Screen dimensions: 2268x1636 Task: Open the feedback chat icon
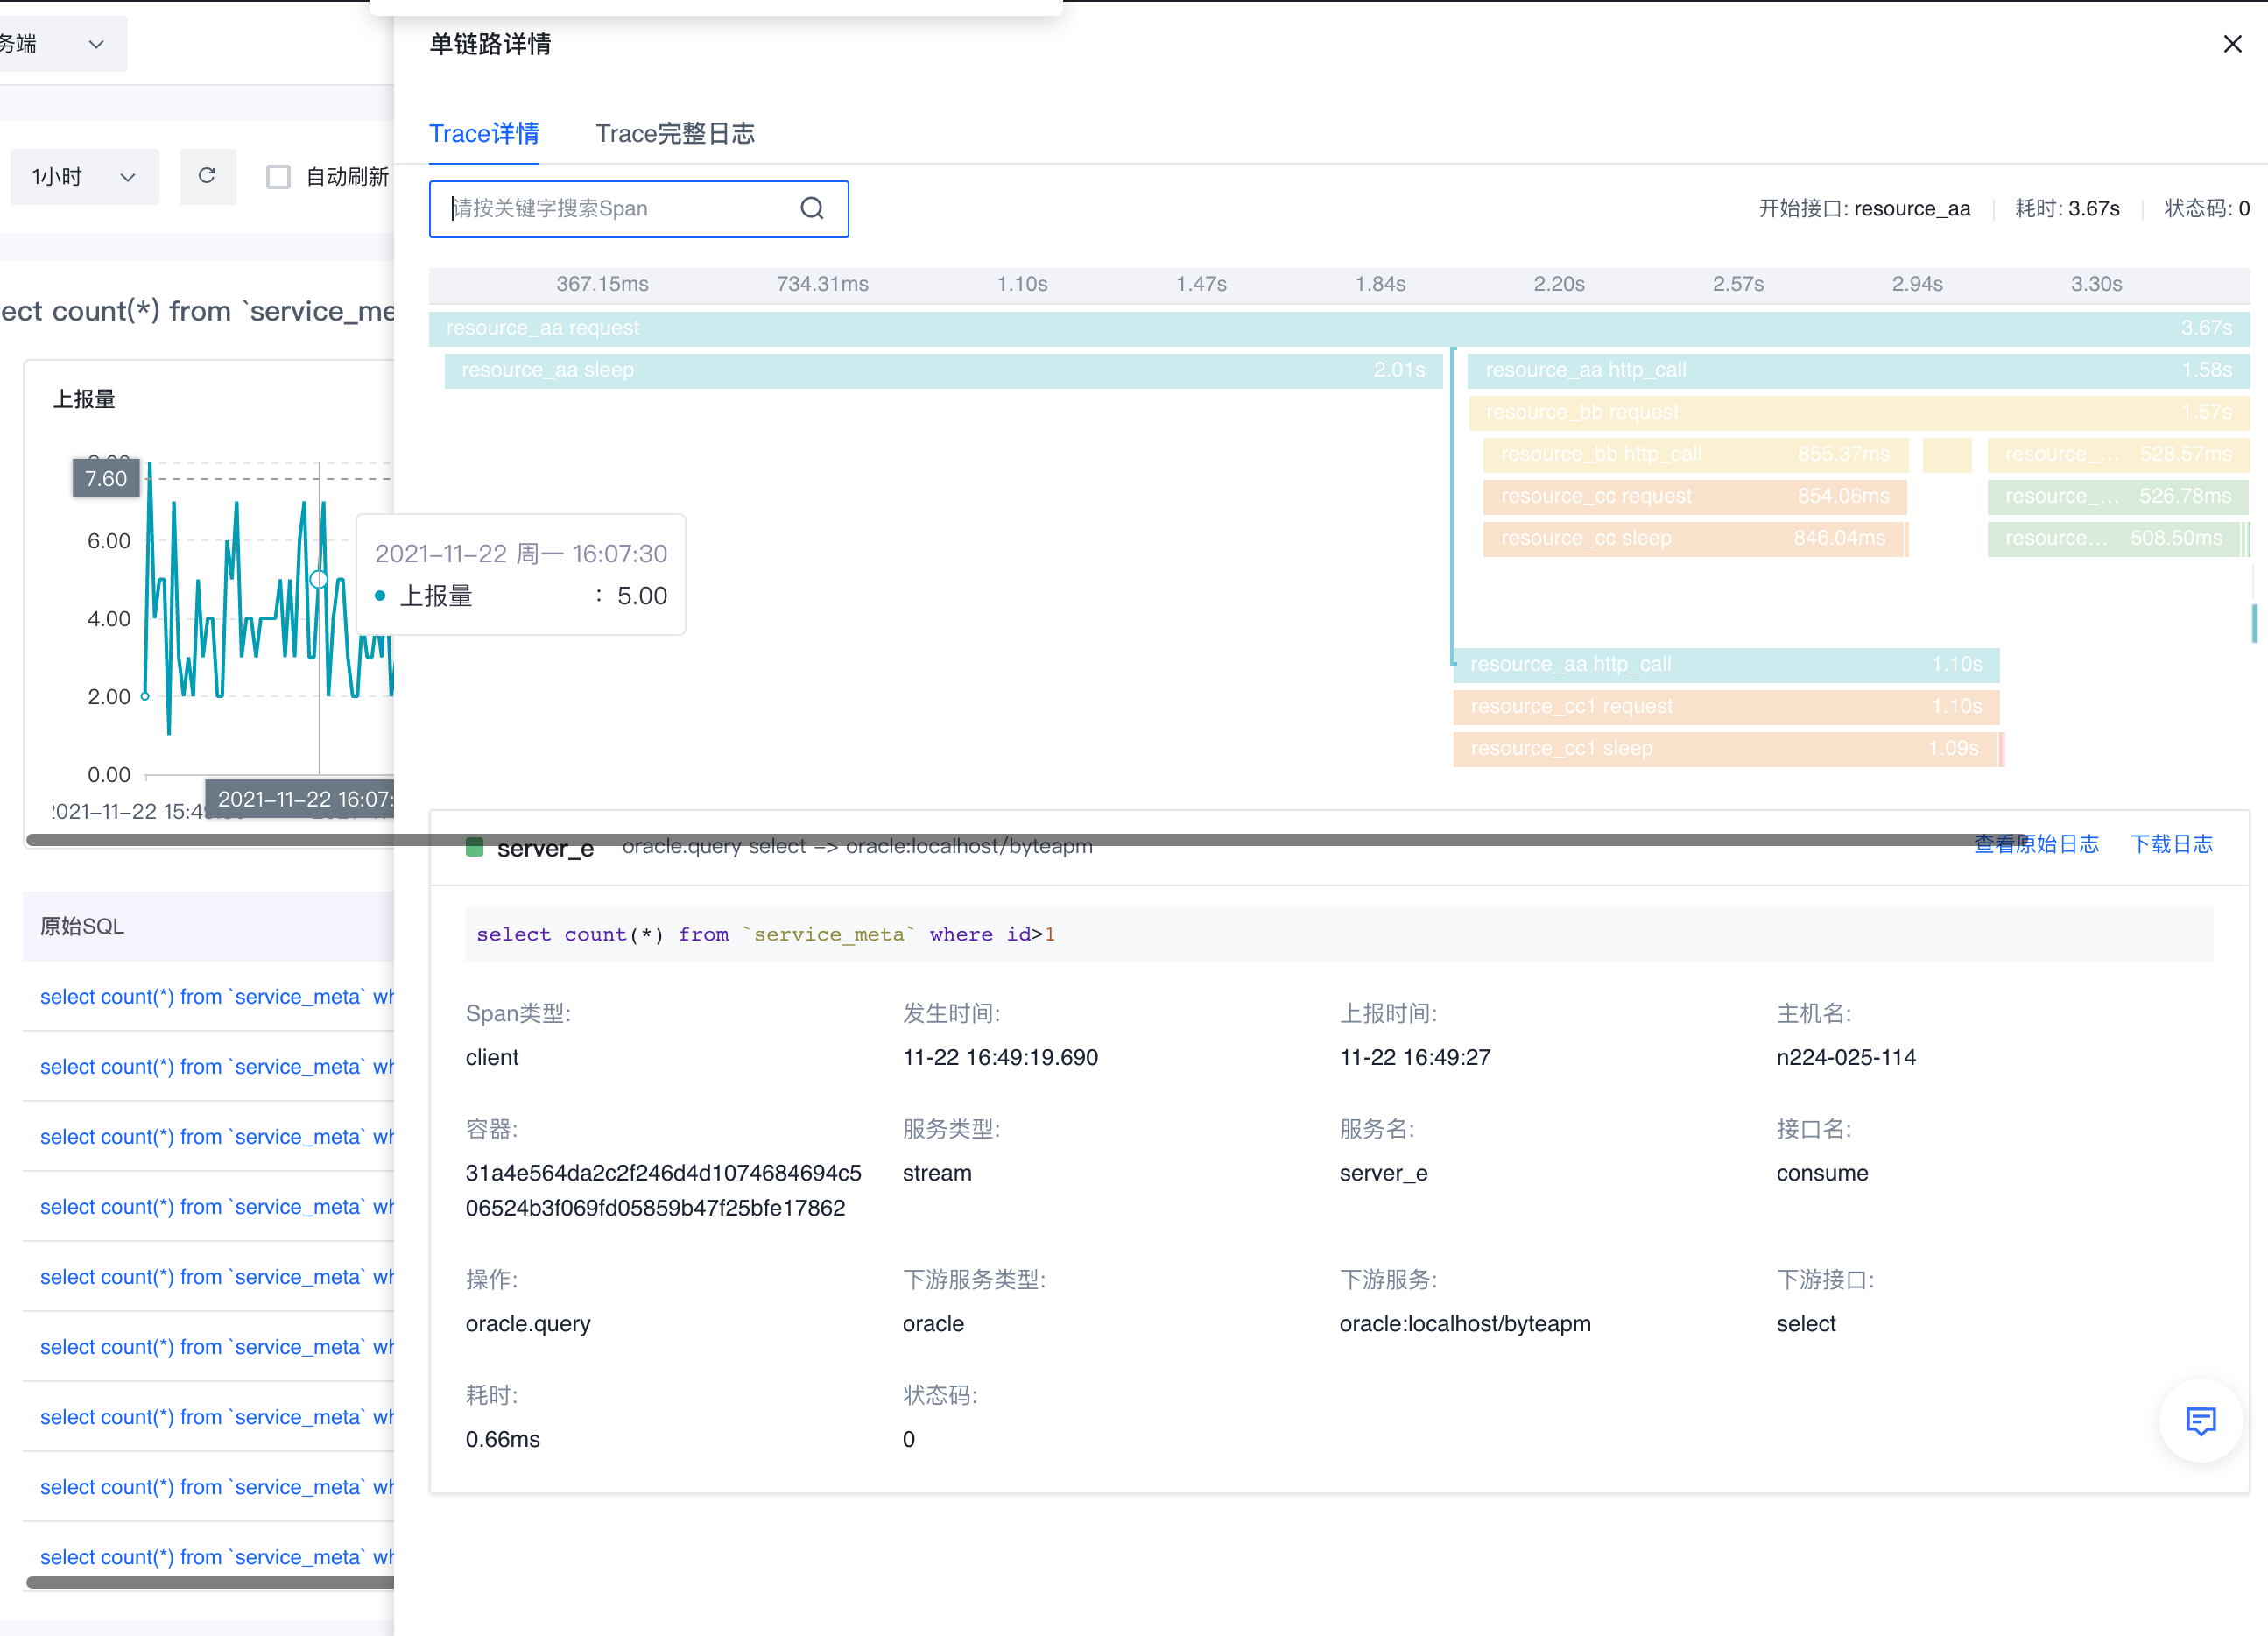pyautogui.click(x=2200, y=1420)
